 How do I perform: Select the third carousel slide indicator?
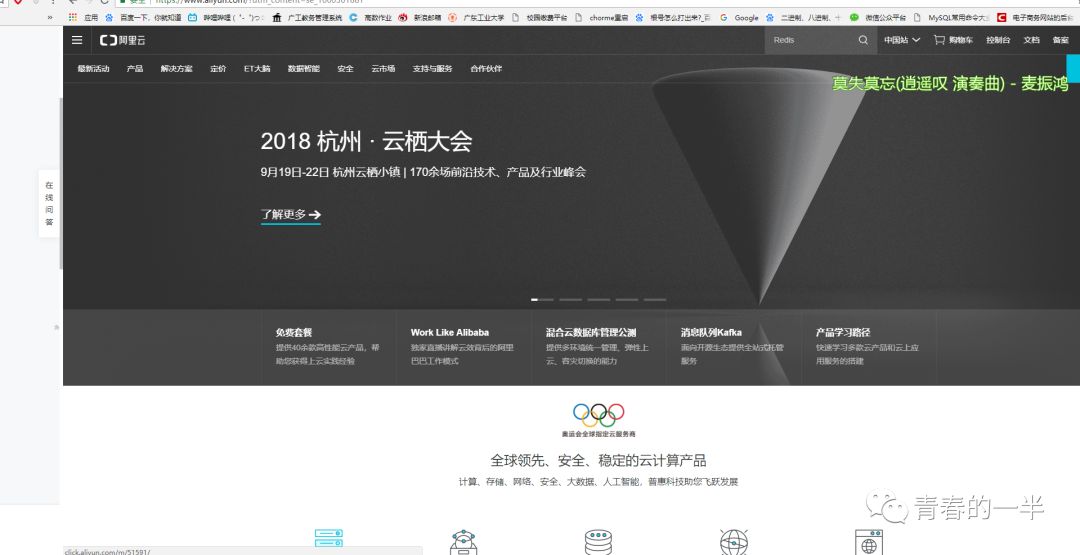[599, 300]
